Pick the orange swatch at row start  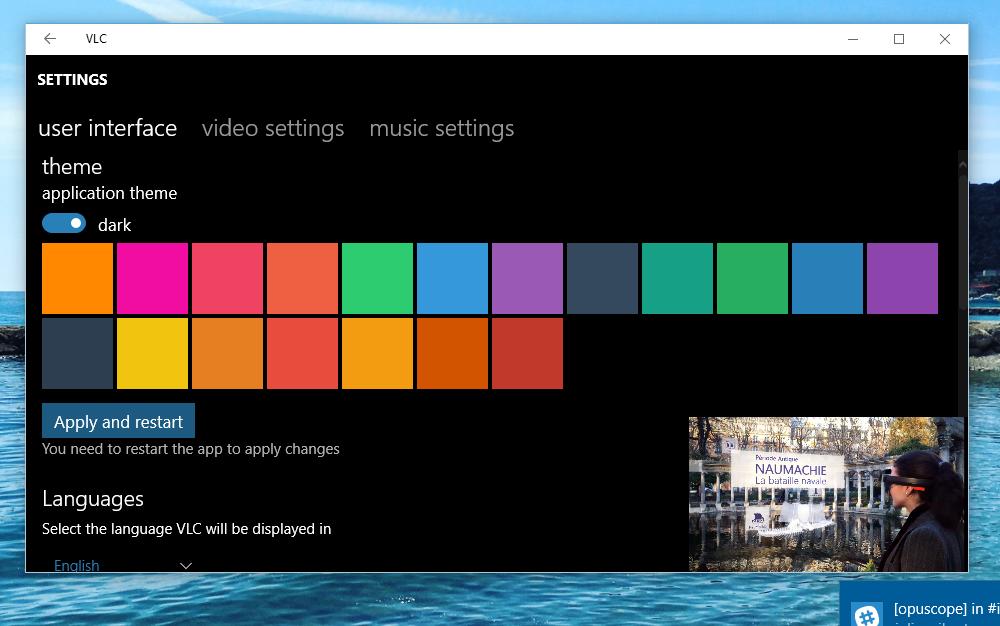pos(77,279)
